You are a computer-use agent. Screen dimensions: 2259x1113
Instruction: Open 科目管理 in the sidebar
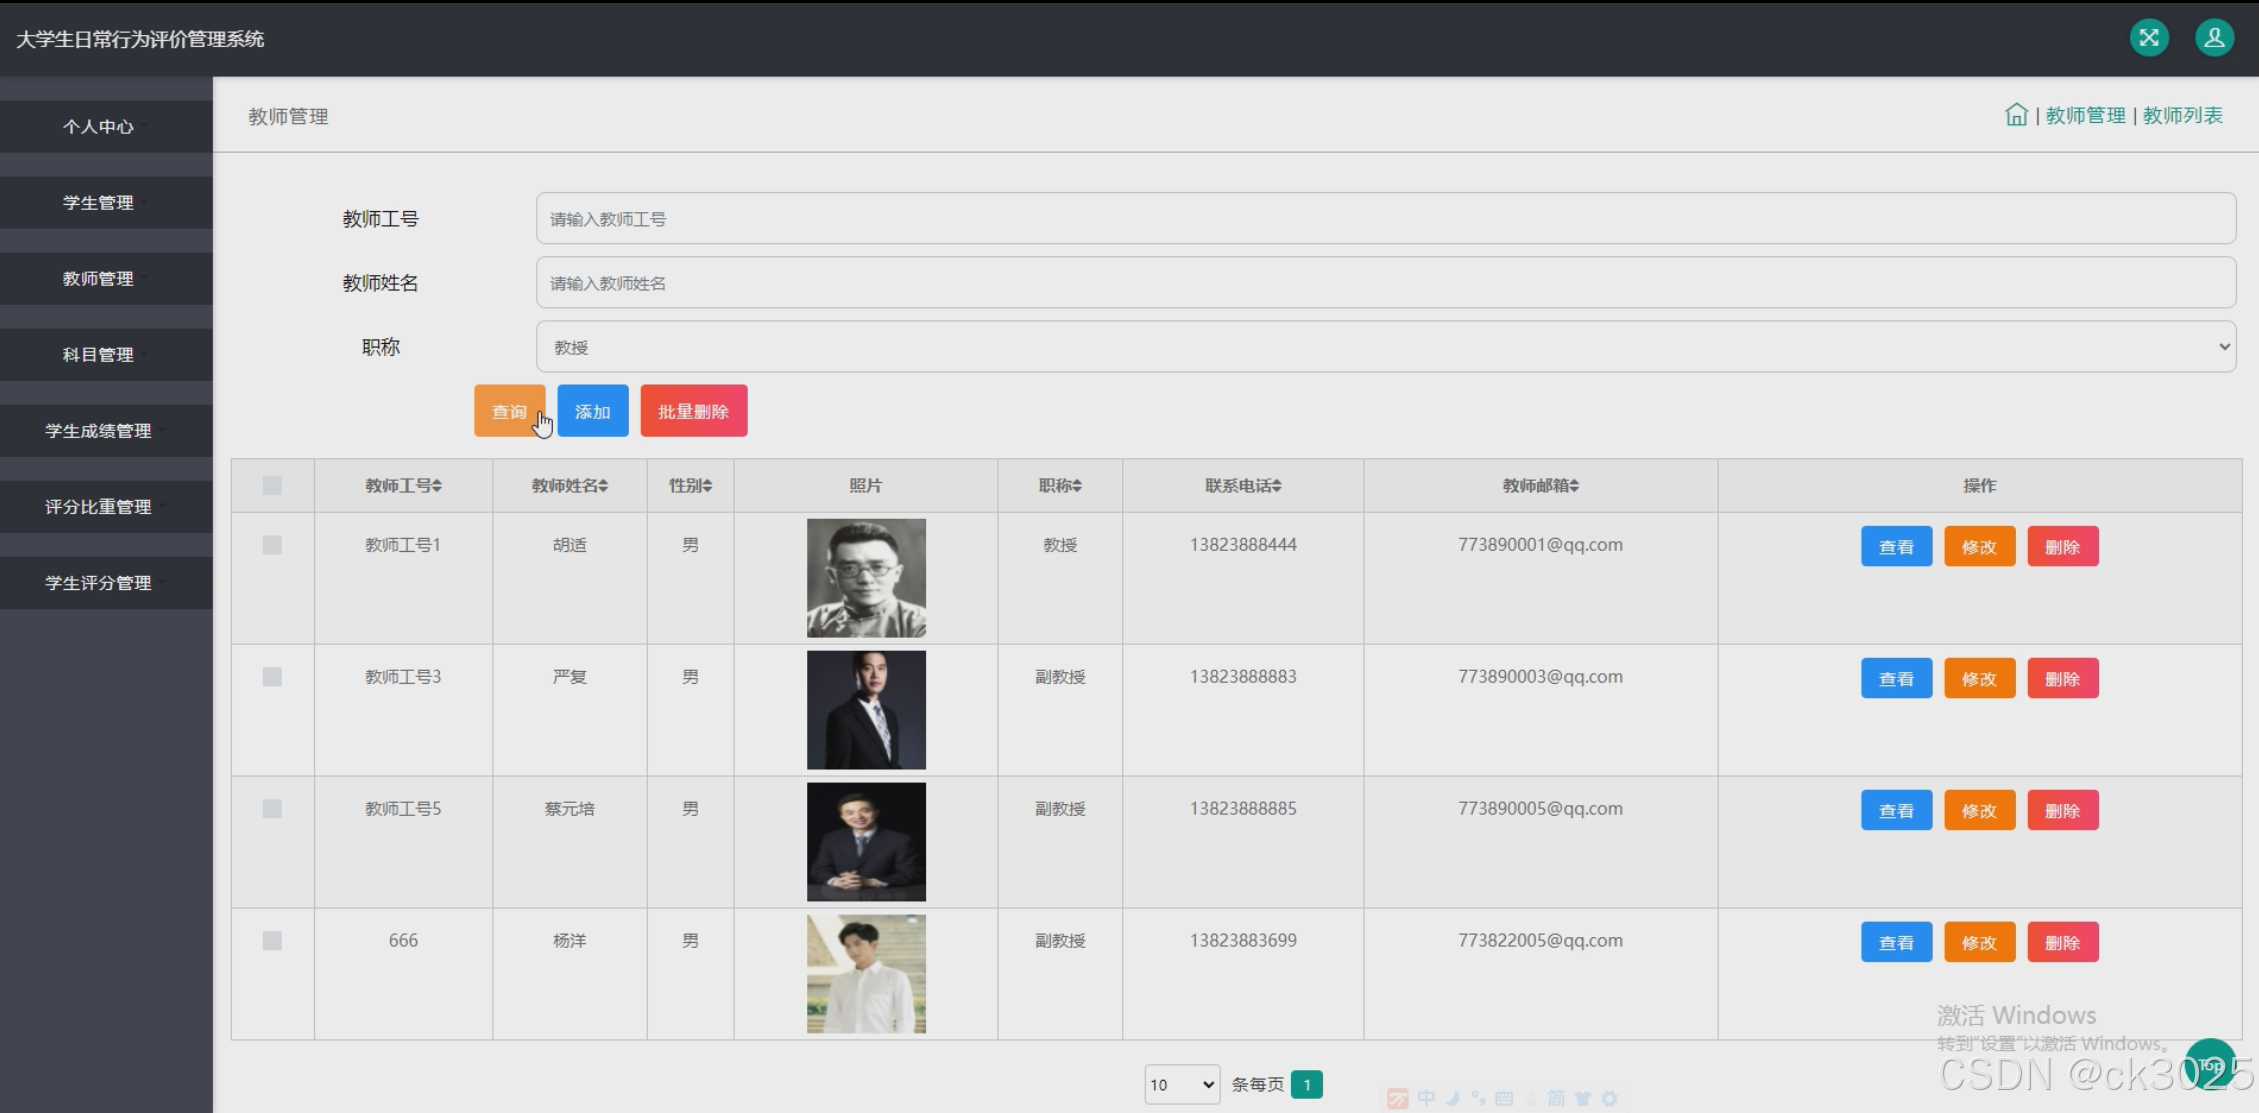tap(98, 355)
